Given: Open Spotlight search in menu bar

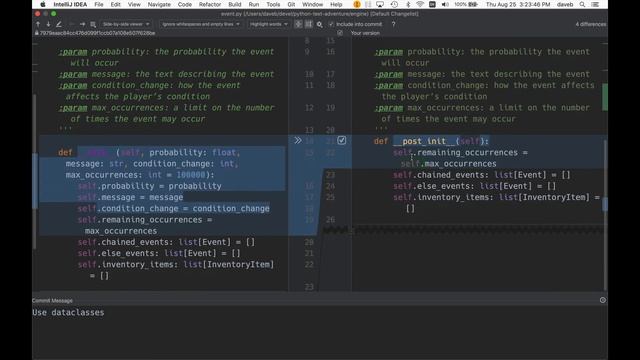Looking at the screenshot, I should click(582, 4).
